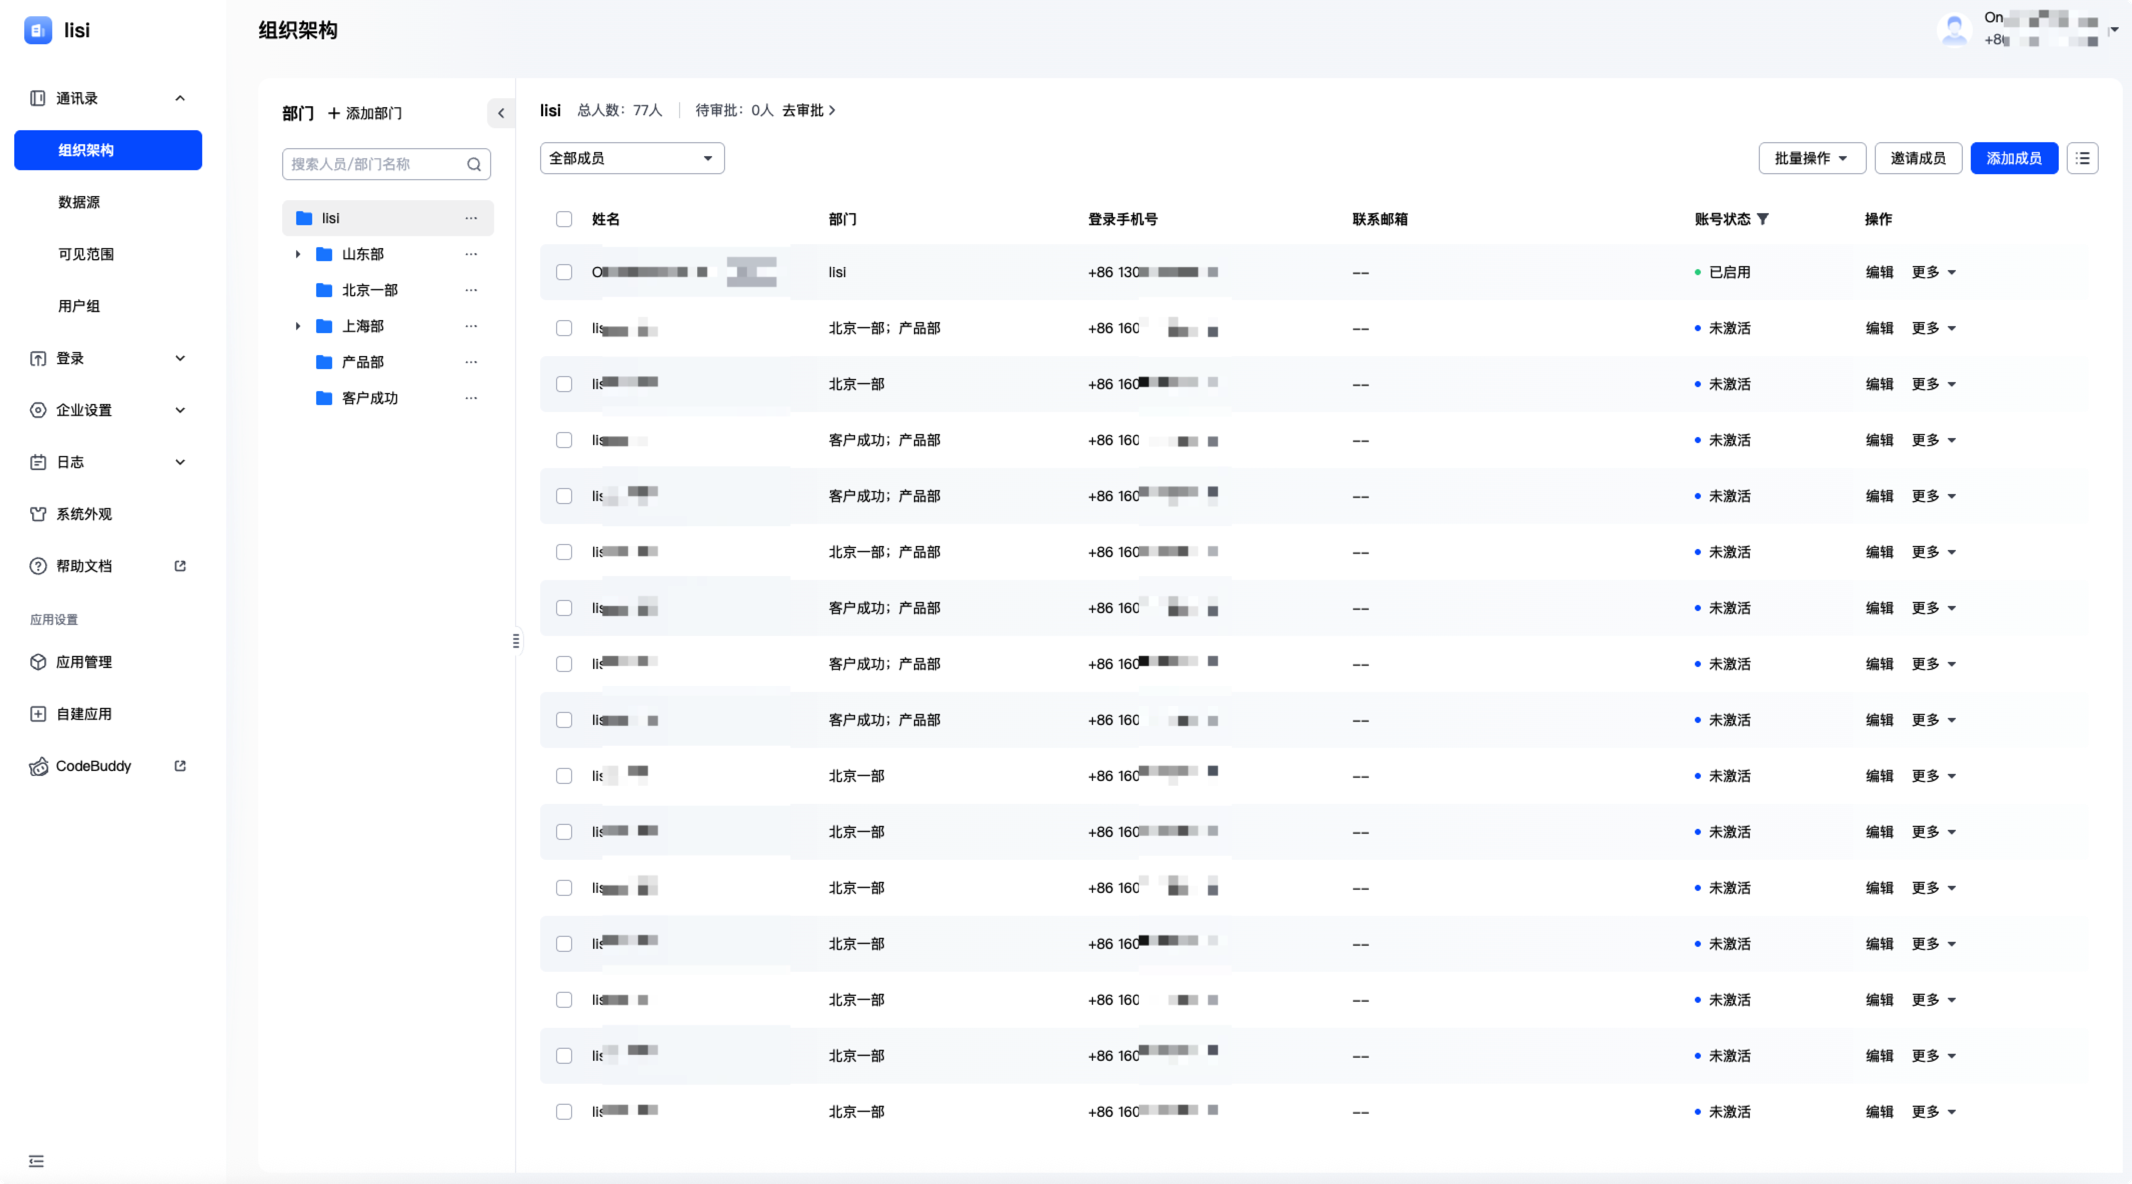Click the 添加成员 button

(2013, 158)
